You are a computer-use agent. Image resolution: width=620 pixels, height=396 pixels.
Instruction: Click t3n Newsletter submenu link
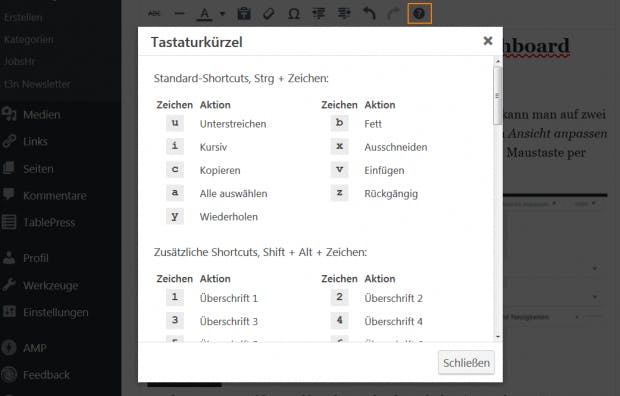coord(37,84)
